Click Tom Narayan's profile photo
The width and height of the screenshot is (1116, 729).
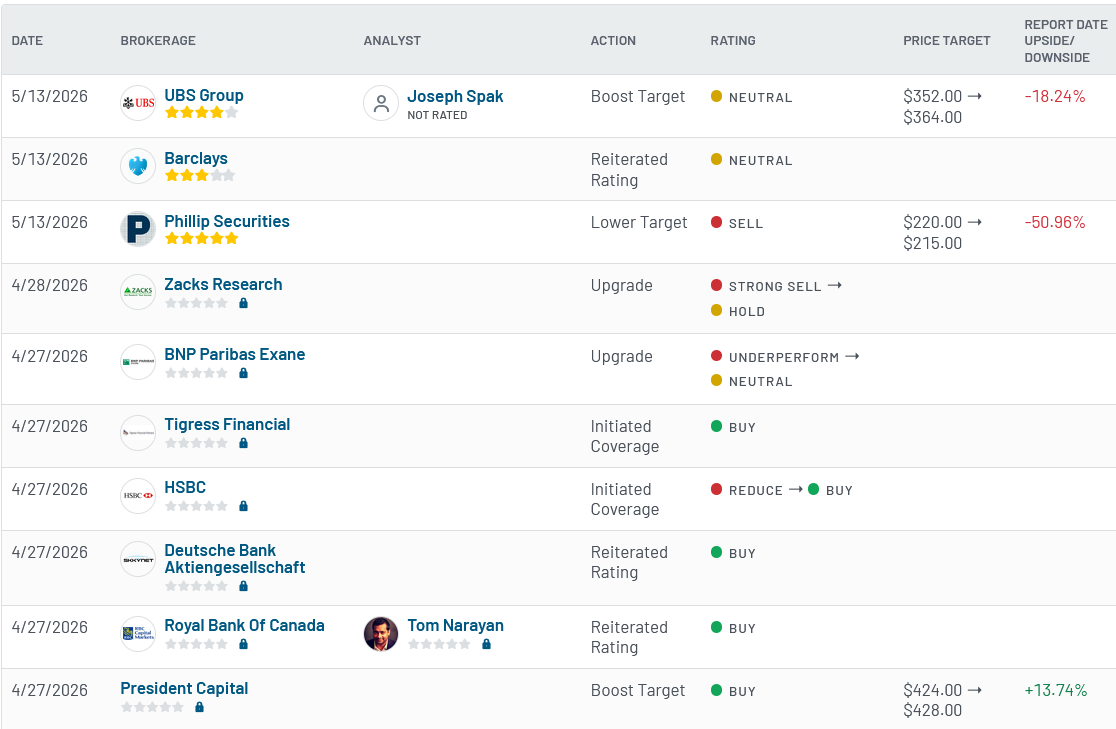click(x=381, y=634)
